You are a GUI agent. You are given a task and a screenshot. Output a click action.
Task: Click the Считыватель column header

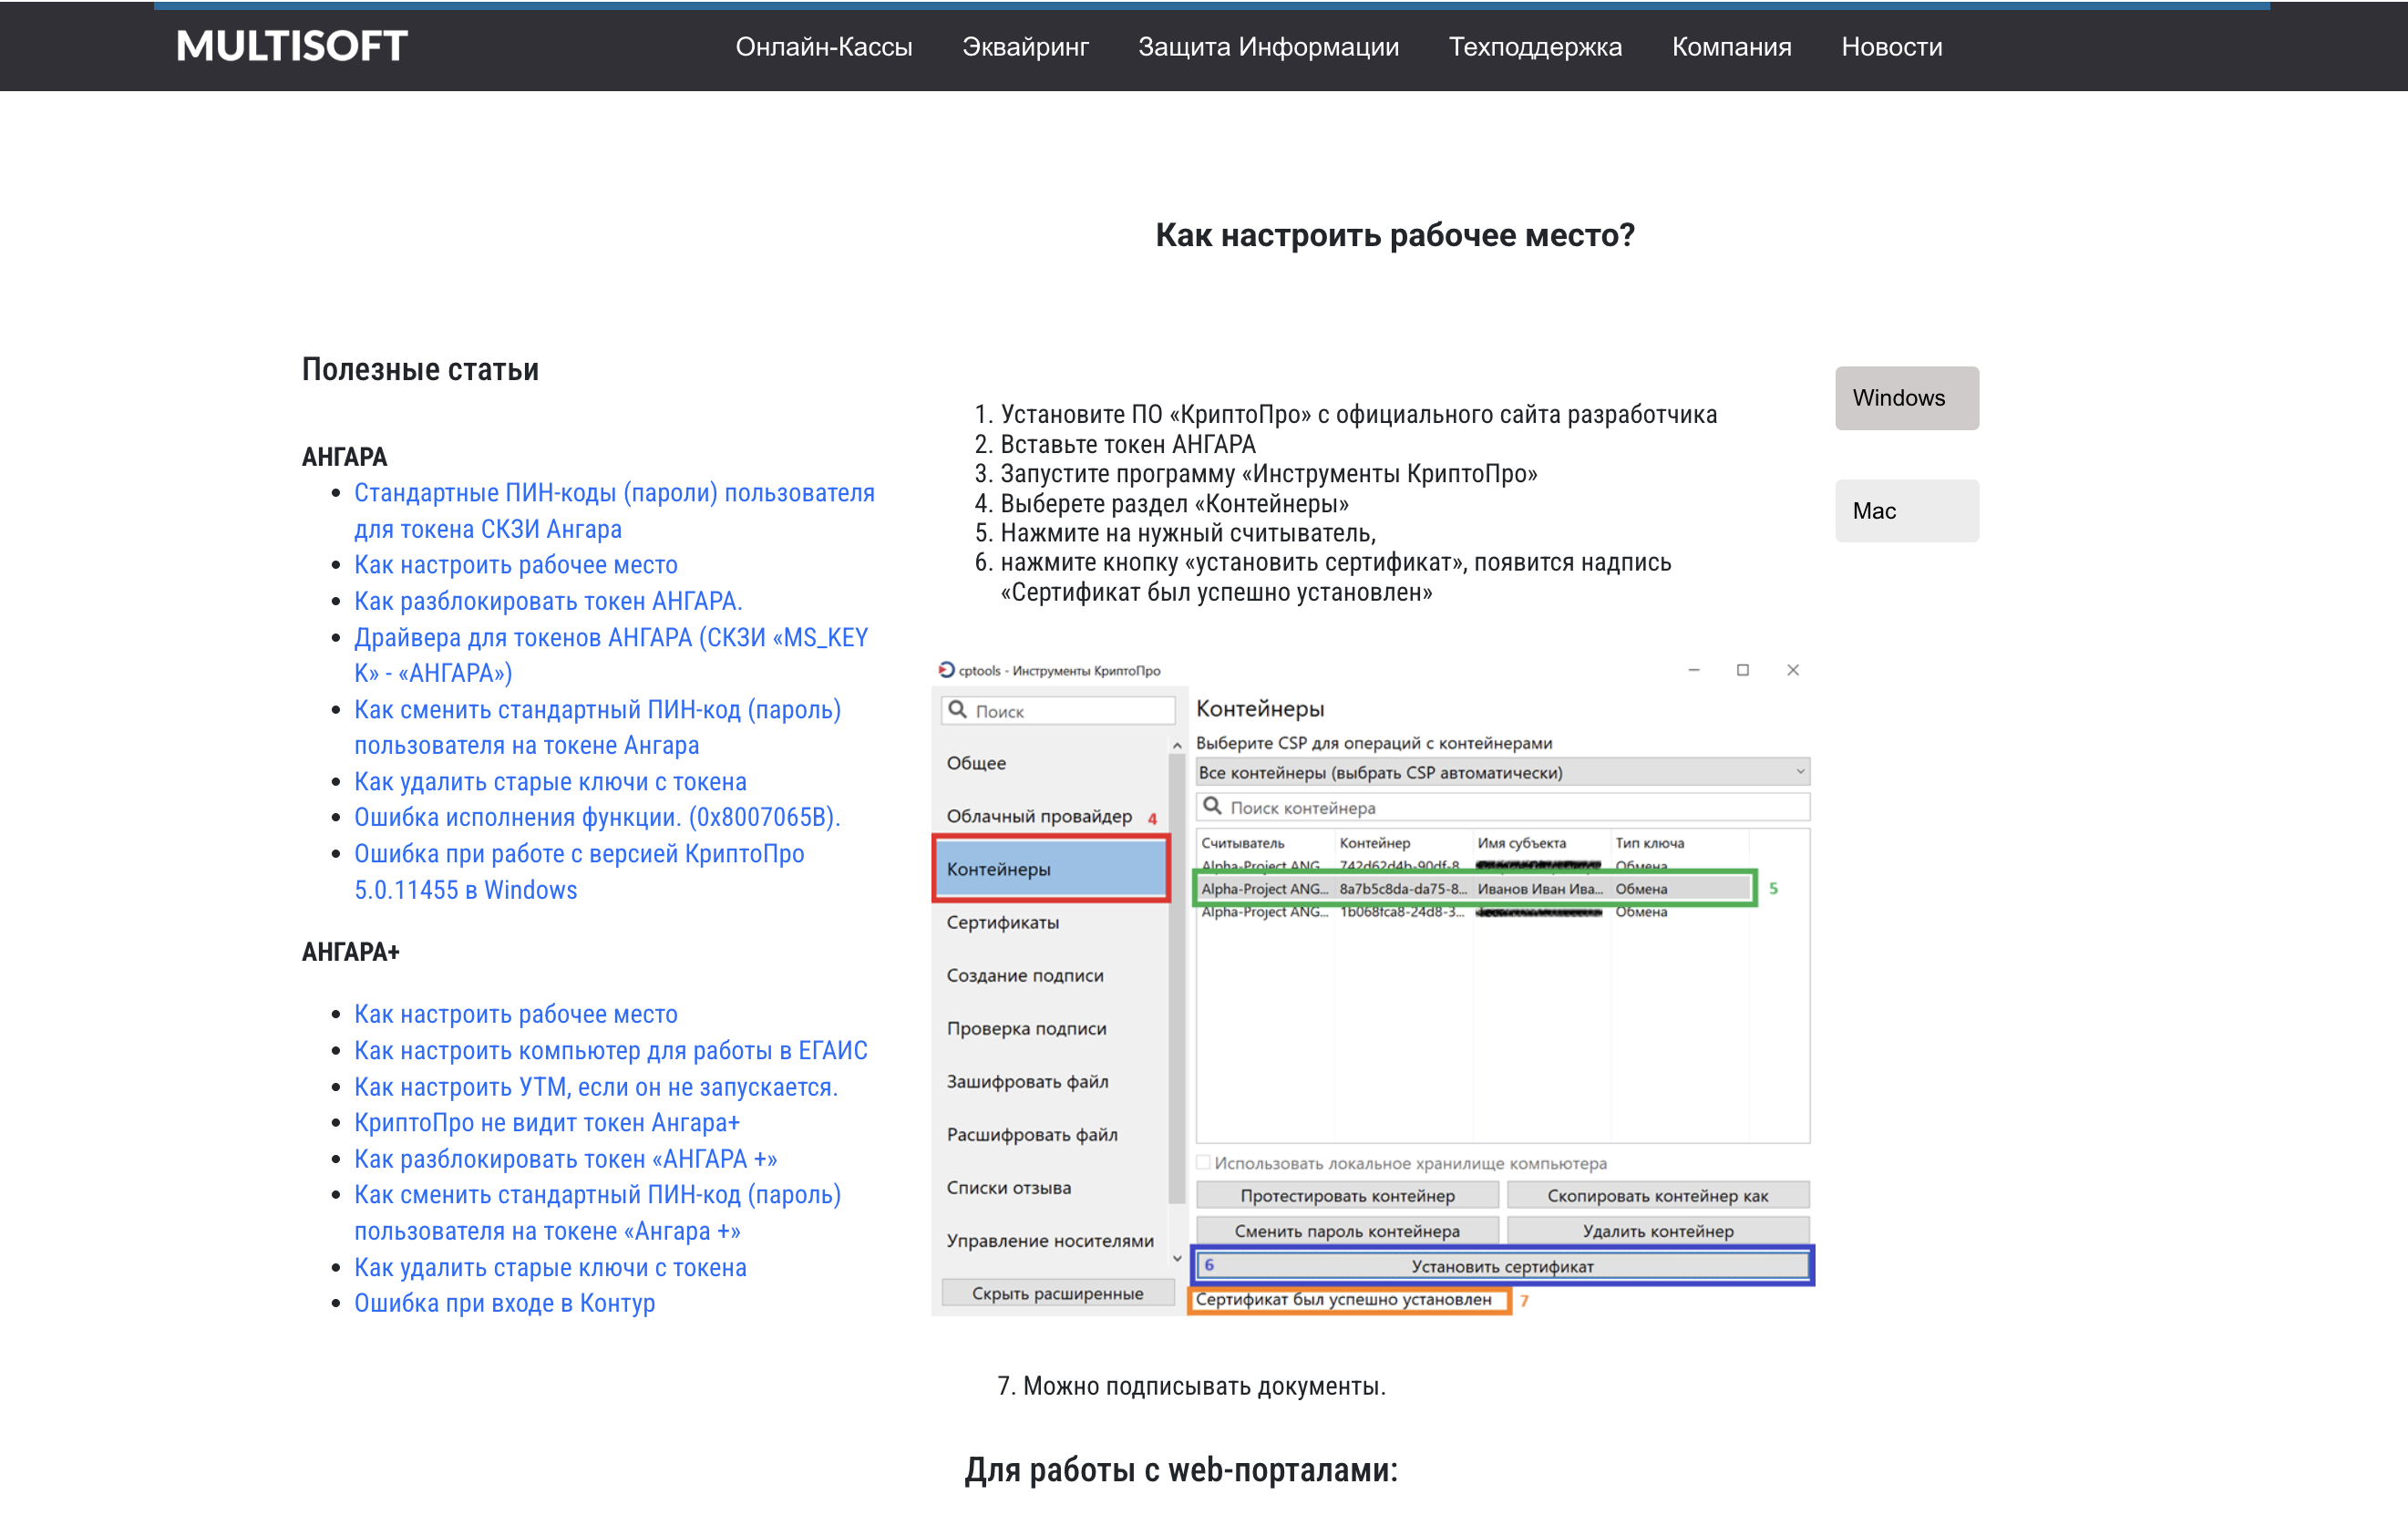tap(1242, 843)
